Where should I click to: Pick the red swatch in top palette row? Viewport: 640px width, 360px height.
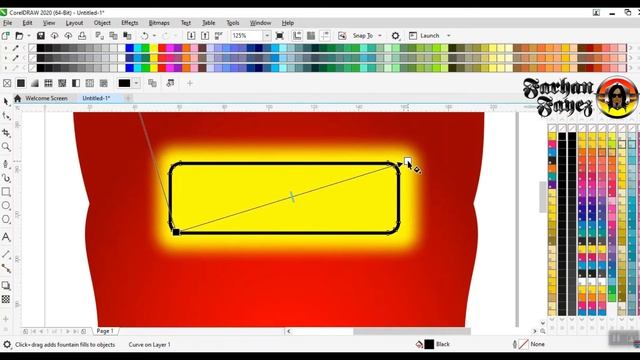click(162, 48)
